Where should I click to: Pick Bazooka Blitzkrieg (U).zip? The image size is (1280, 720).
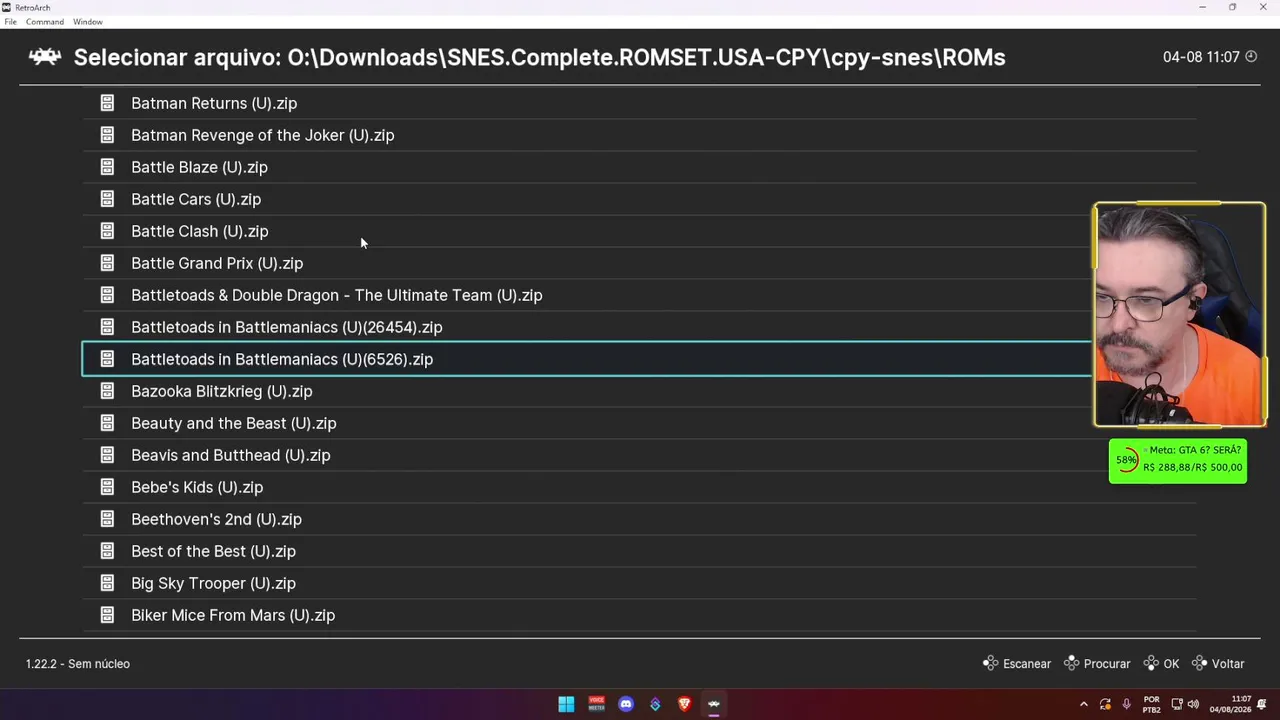tap(639, 391)
